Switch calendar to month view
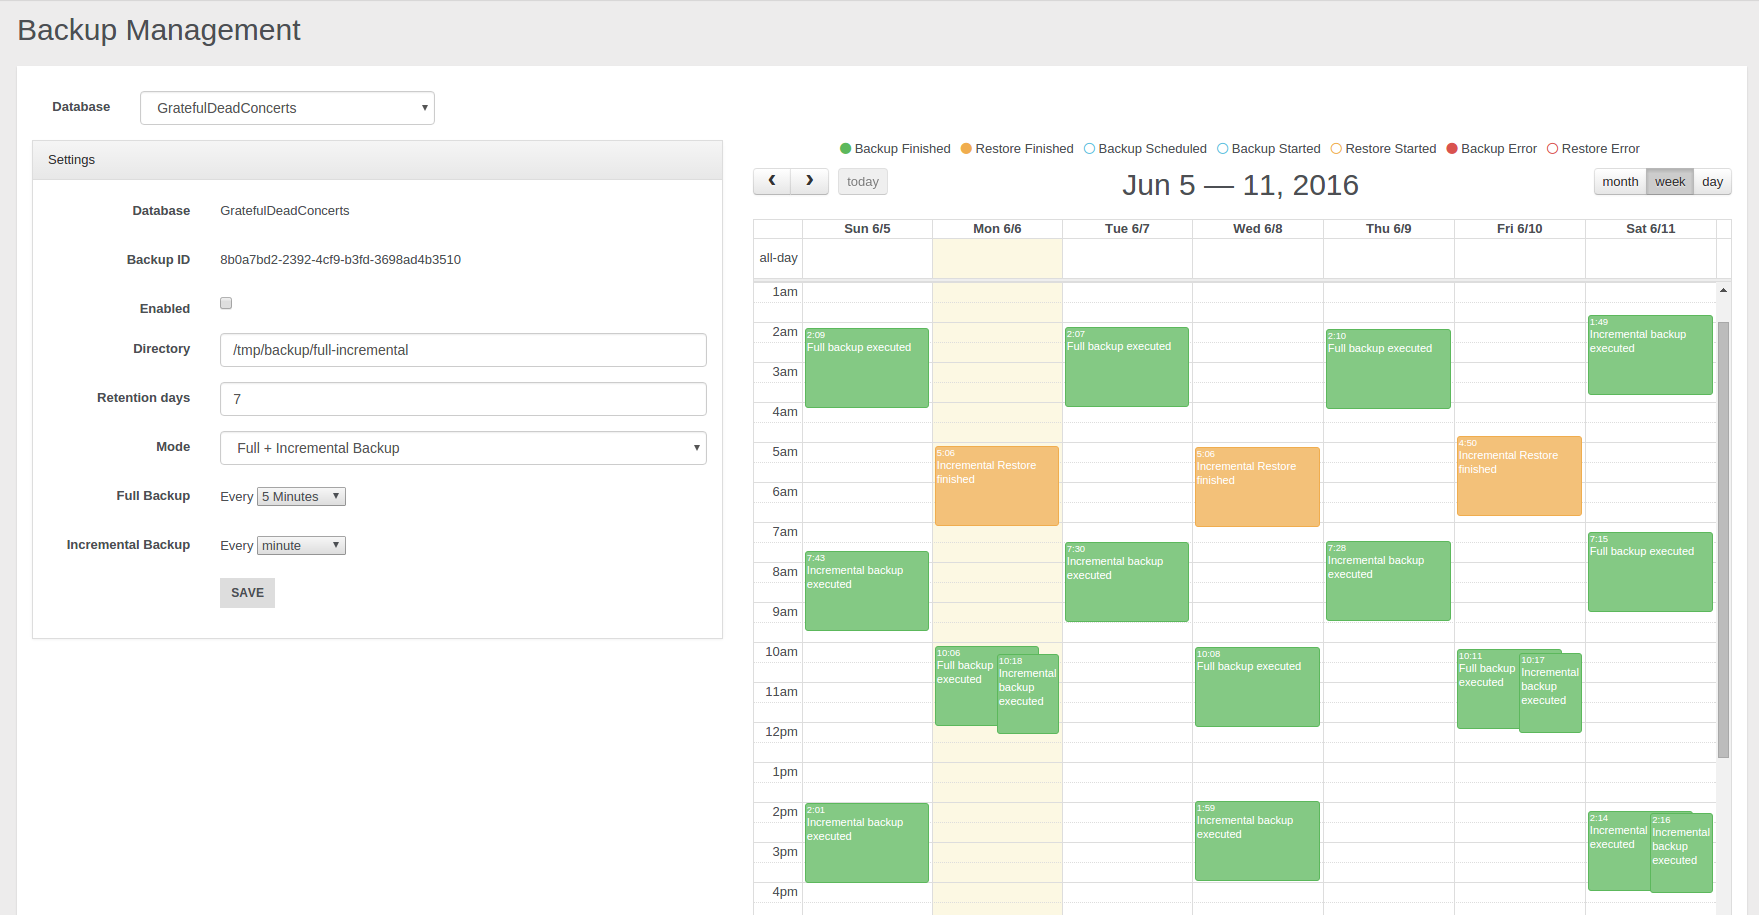The height and width of the screenshot is (915, 1759). tap(1620, 182)
